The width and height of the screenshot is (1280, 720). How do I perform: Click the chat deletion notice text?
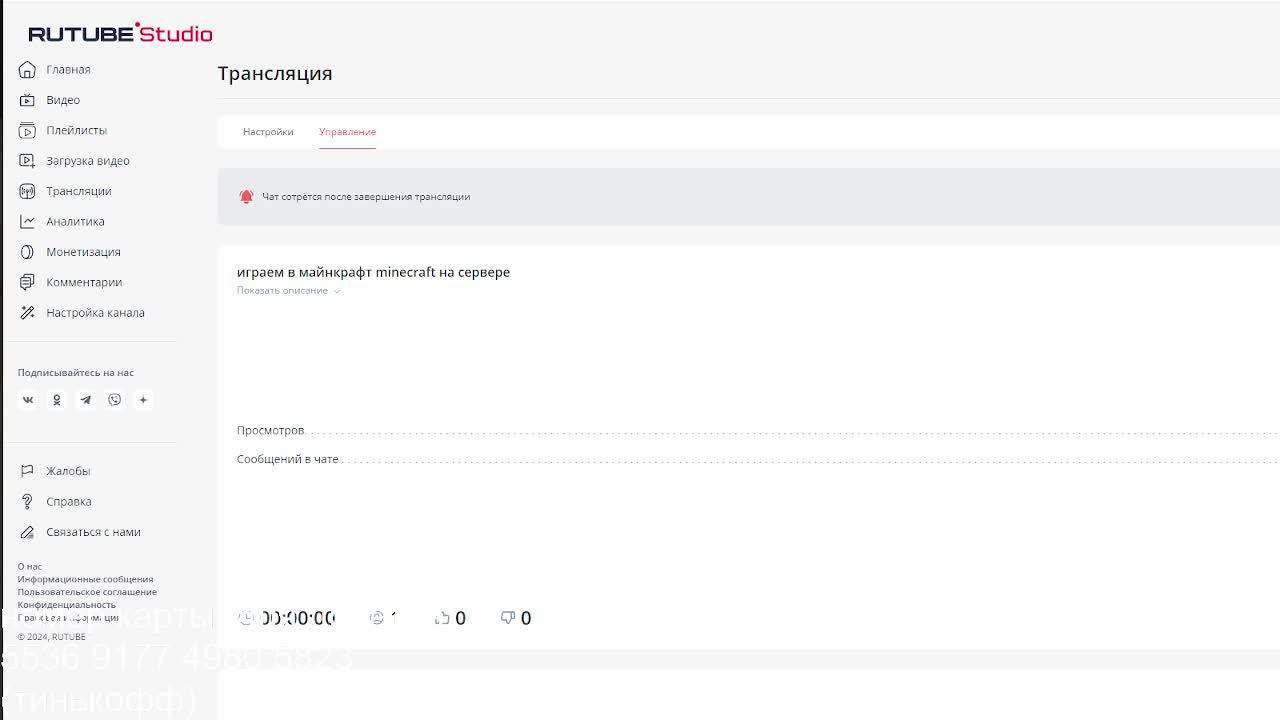[x=366, y=197]
